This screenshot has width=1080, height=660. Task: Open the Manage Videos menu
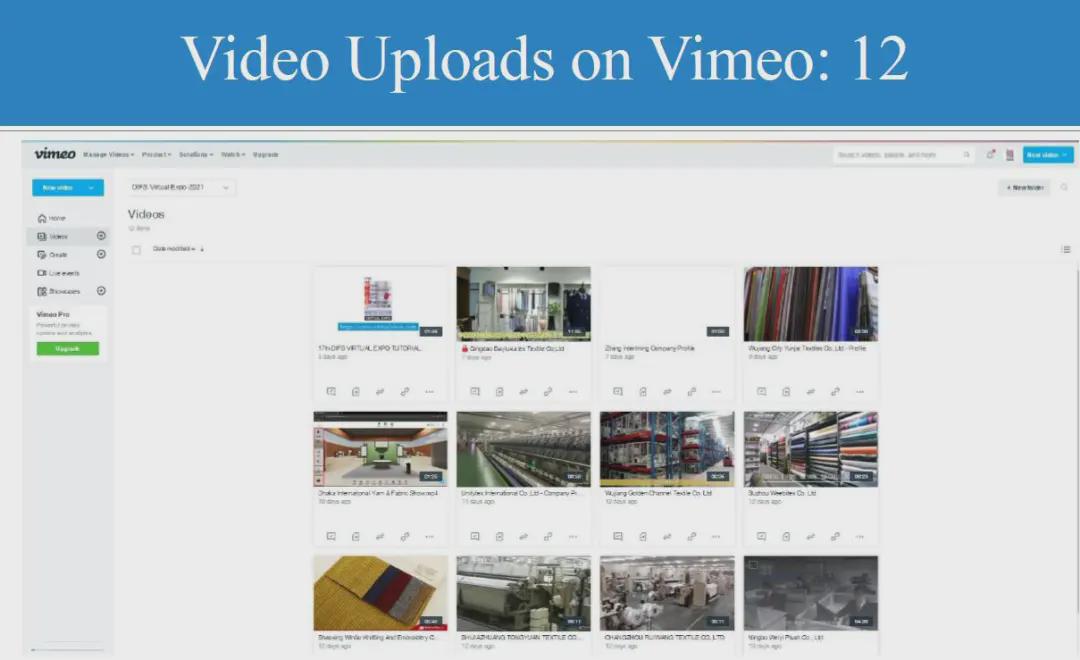click(108, 155)
